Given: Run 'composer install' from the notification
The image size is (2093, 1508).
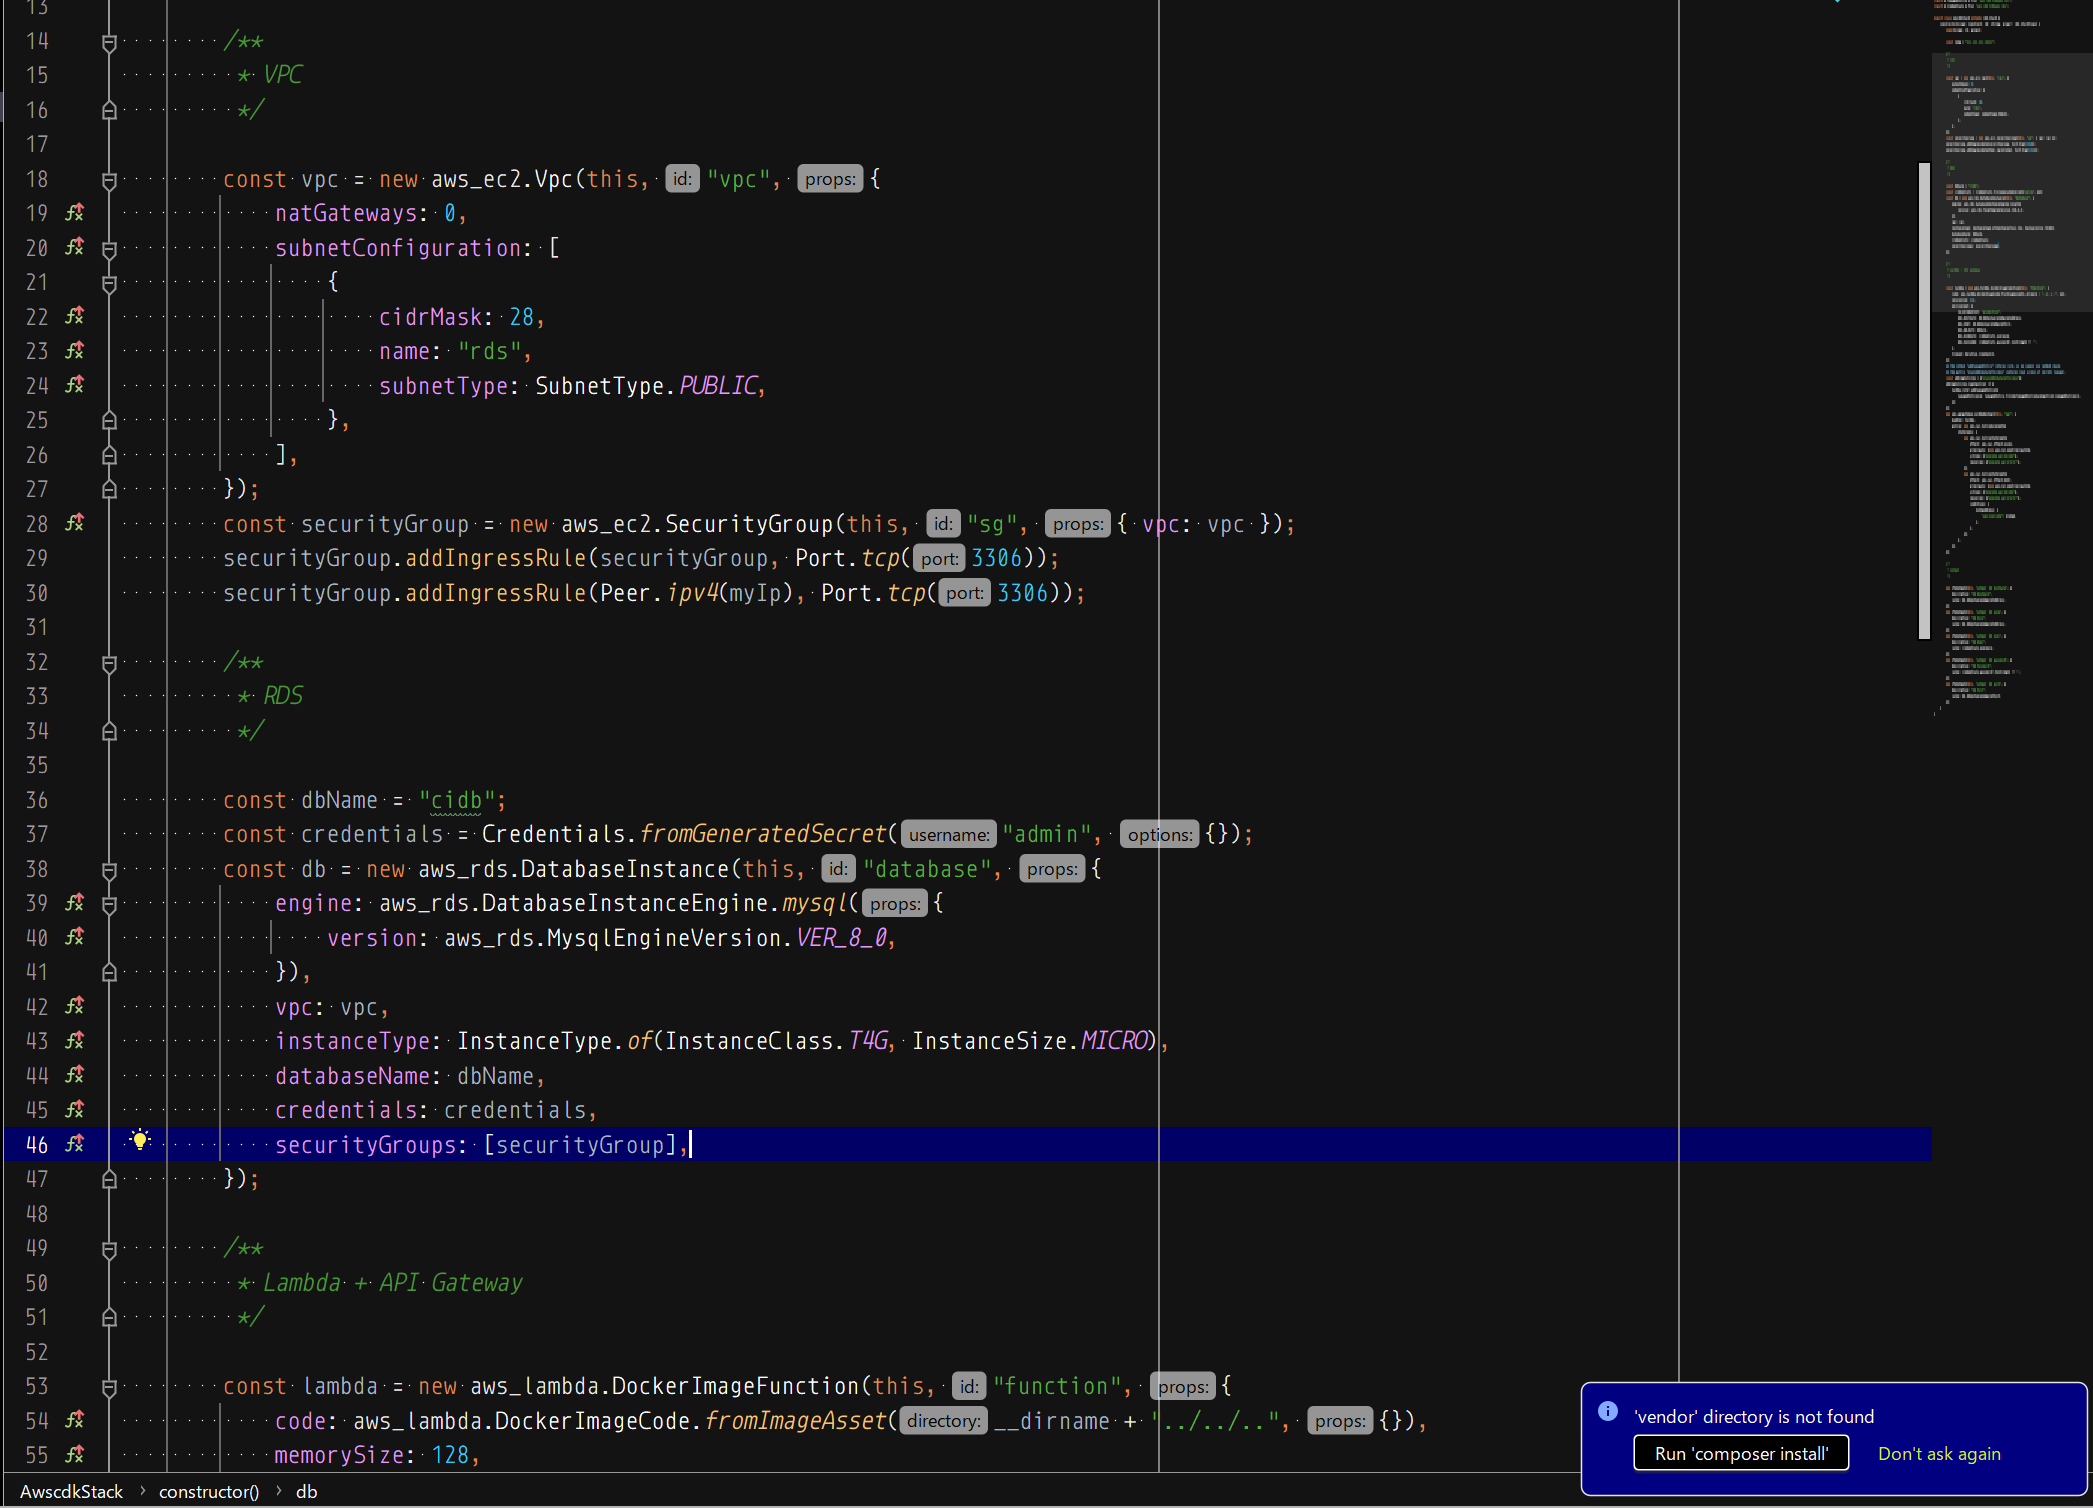Looking at the screenshot, I should click(x=1741, y=1453).
